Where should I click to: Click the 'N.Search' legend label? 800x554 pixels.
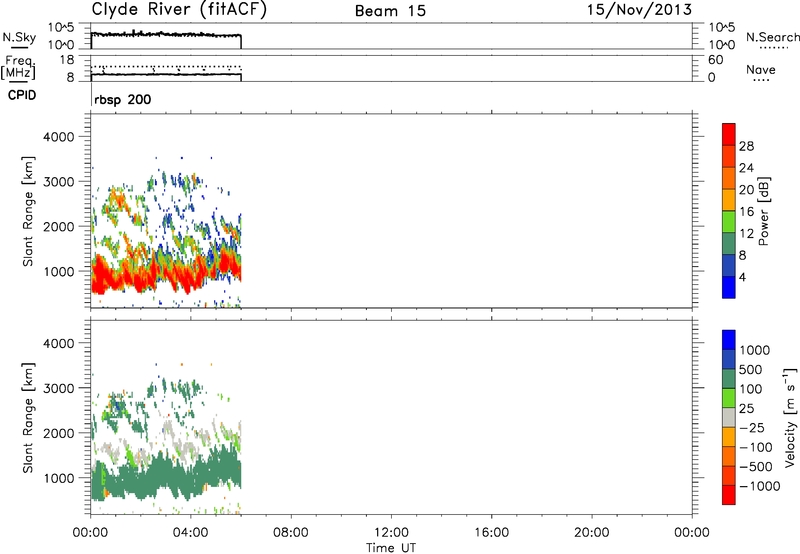coord(773,37)
